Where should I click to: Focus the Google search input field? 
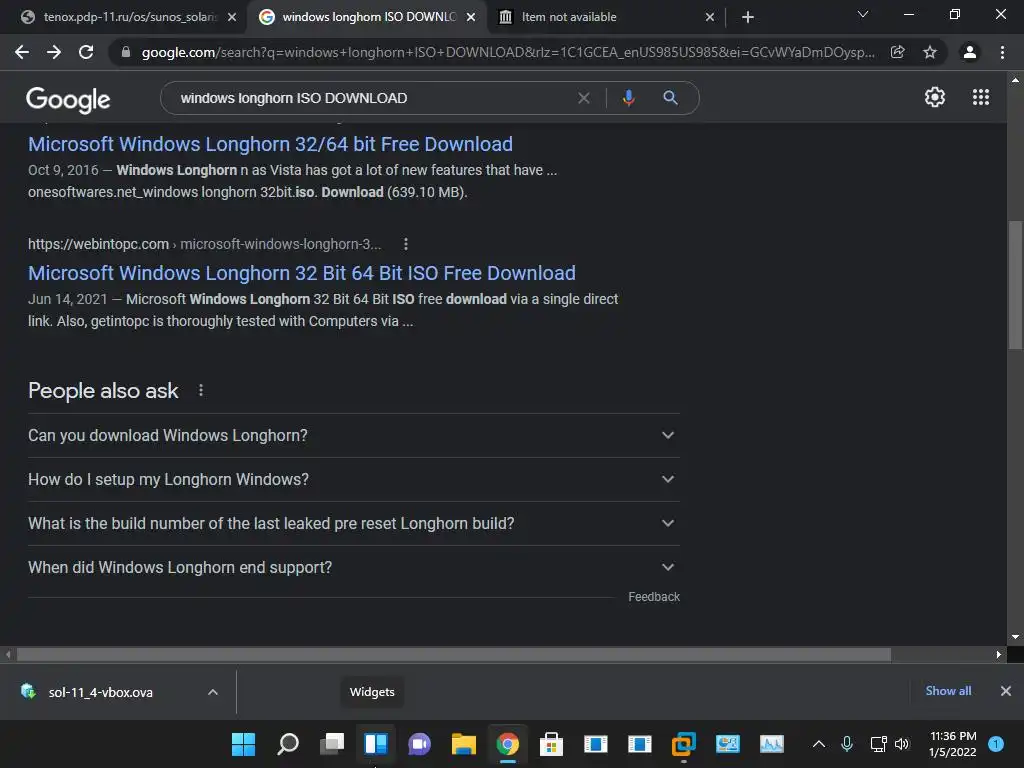pyautogui.click(x=374, y=98)
